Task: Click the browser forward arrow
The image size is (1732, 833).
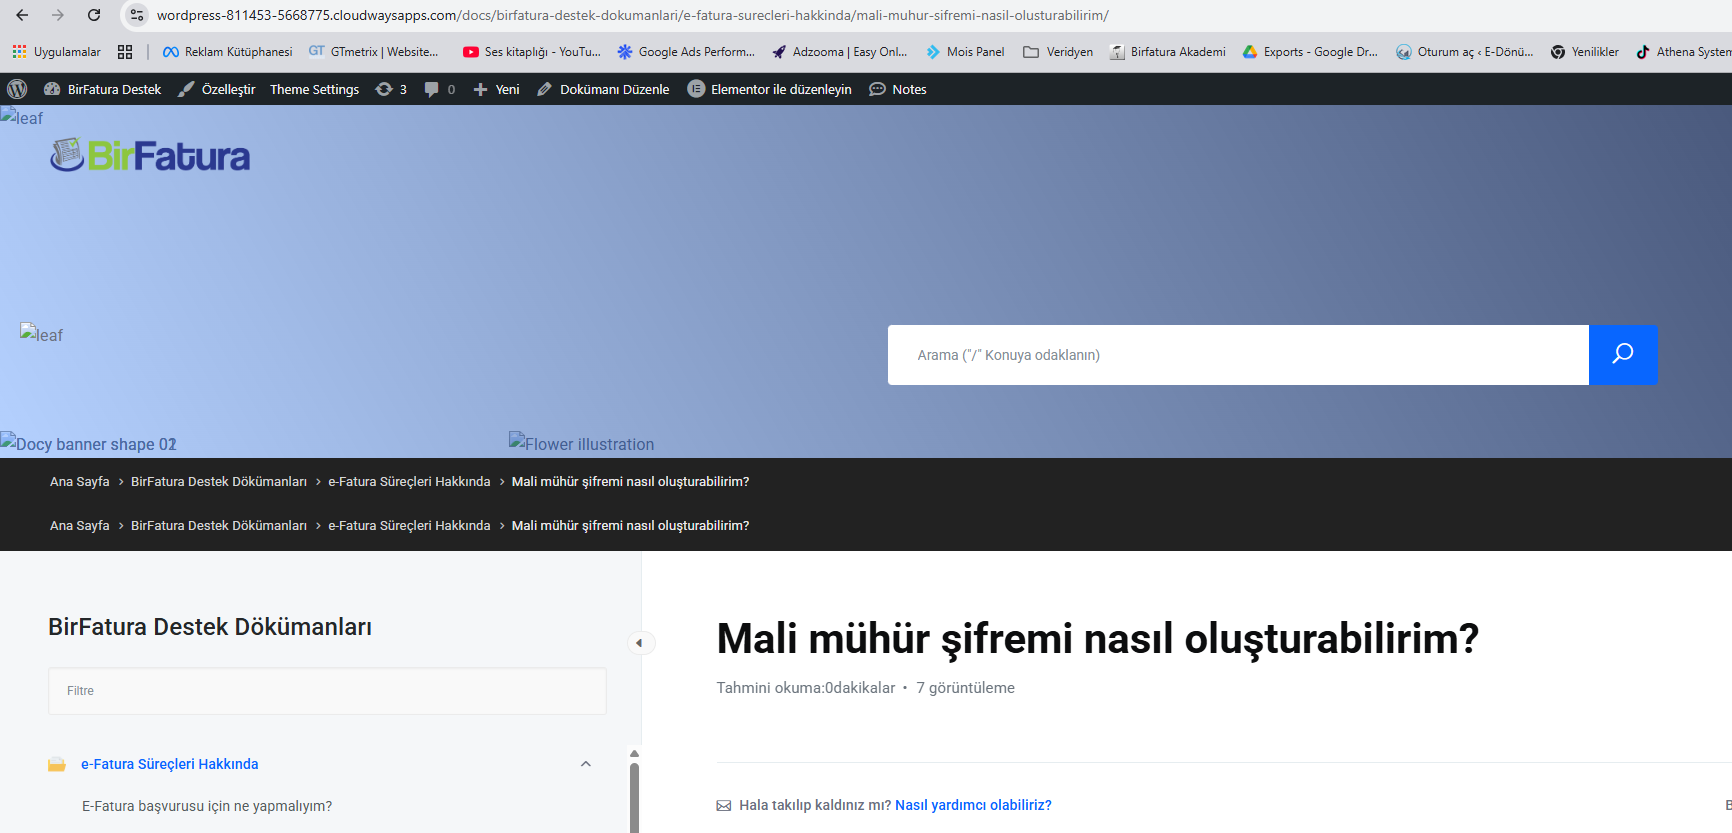Action: click(57, 15)
